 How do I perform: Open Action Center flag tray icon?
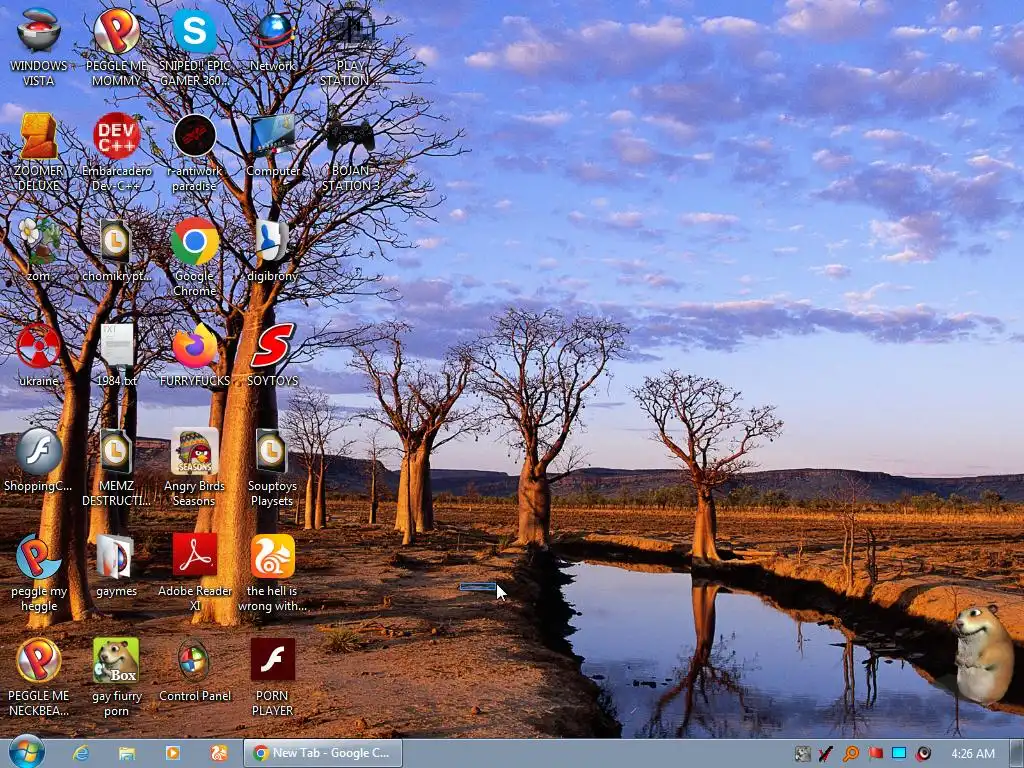click(875, 754)
